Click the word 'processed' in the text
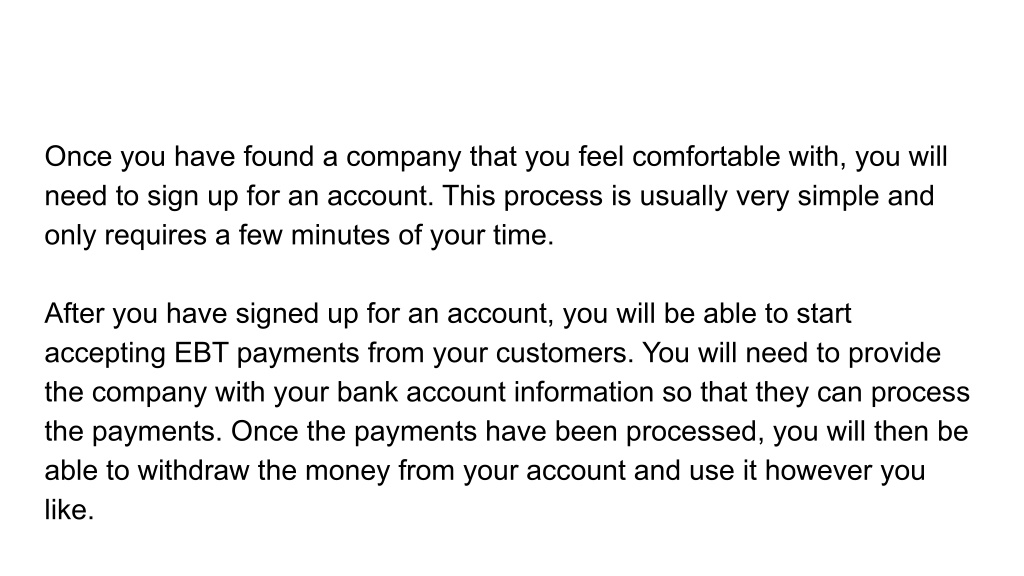 pyautogui.click(x=695, y=432)
